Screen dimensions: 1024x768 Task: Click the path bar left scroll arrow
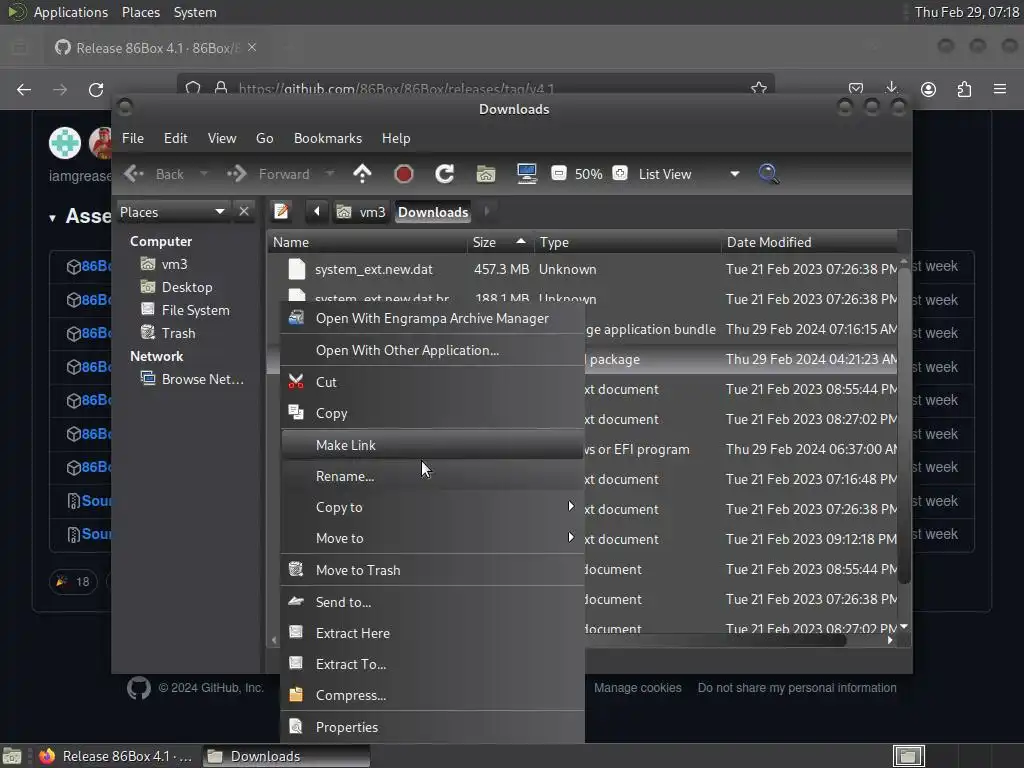pos(317,212)
